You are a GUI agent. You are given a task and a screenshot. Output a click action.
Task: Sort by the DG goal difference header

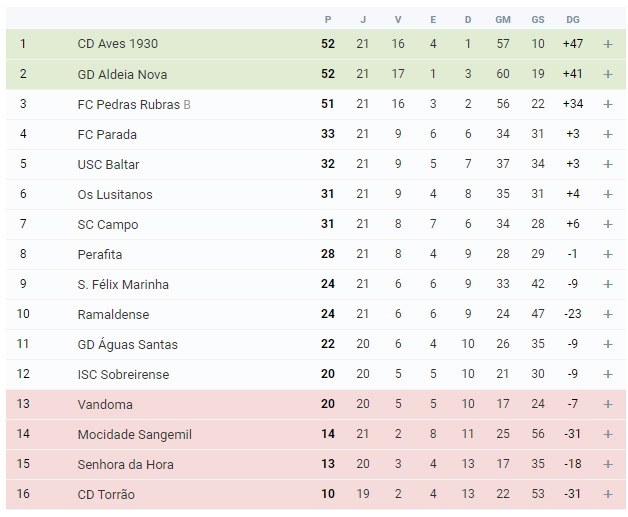pyautogui.click(x=573, y=20)
